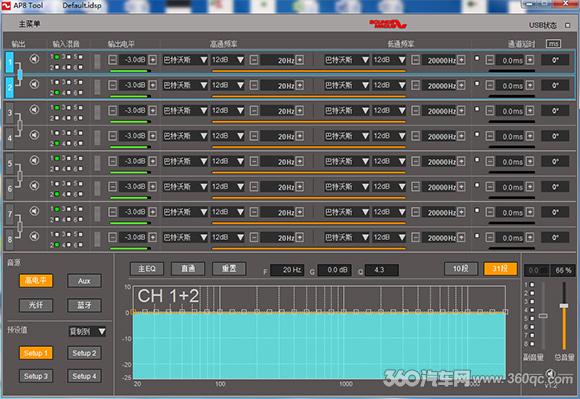580x399 pixels.
Task: Decrease channel 5 delay minus icon
Action: [490, 162]
